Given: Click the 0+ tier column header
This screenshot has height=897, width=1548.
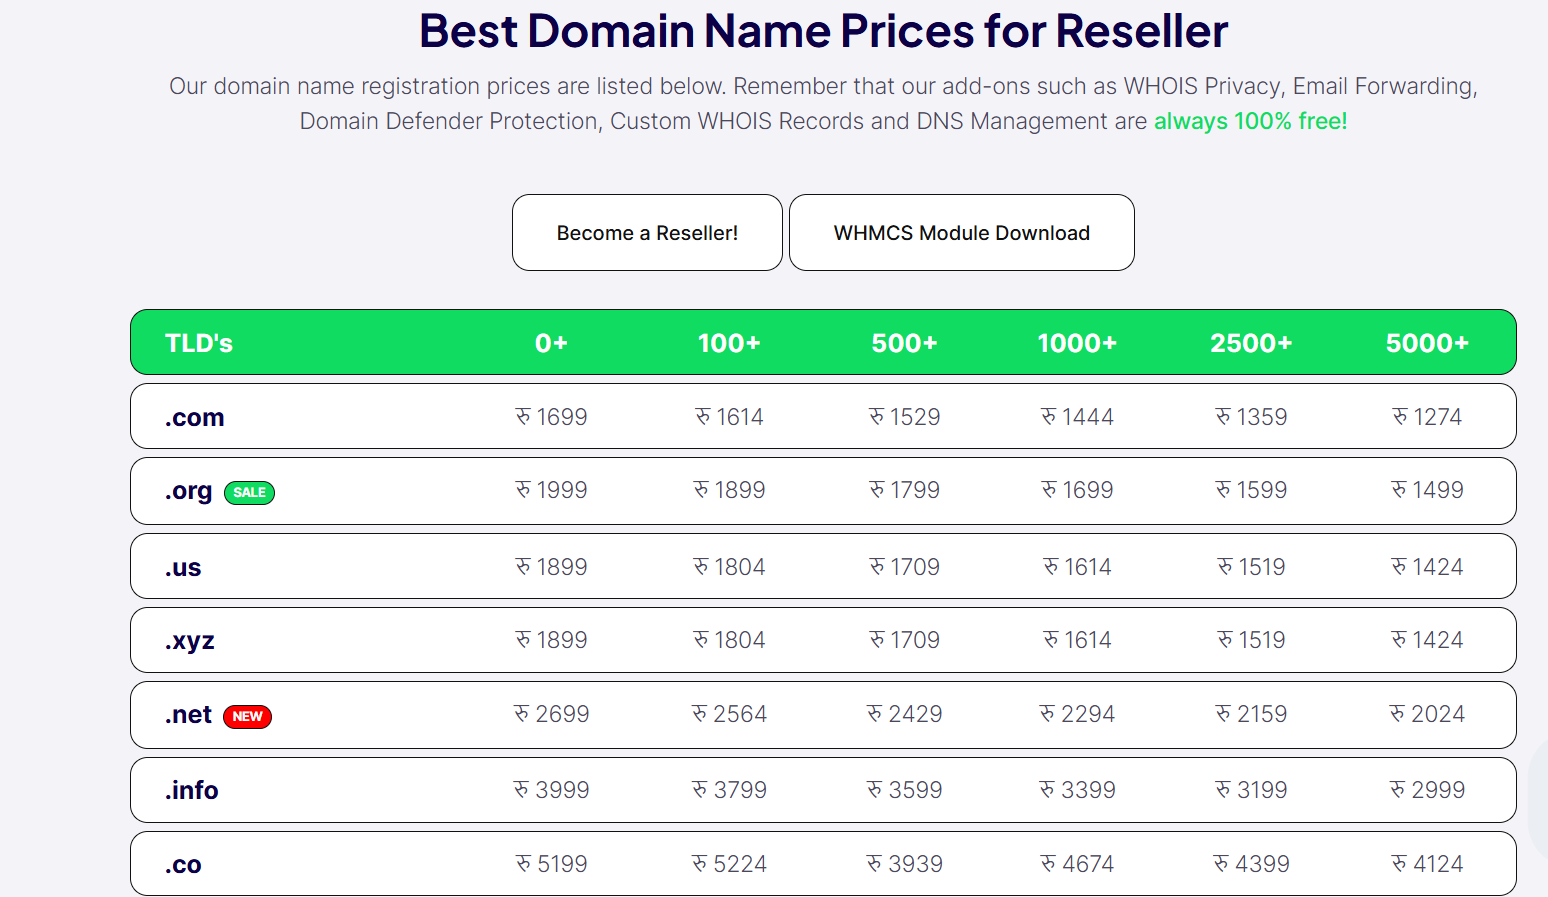Looking at the screenshot, I should click(551, 343).
